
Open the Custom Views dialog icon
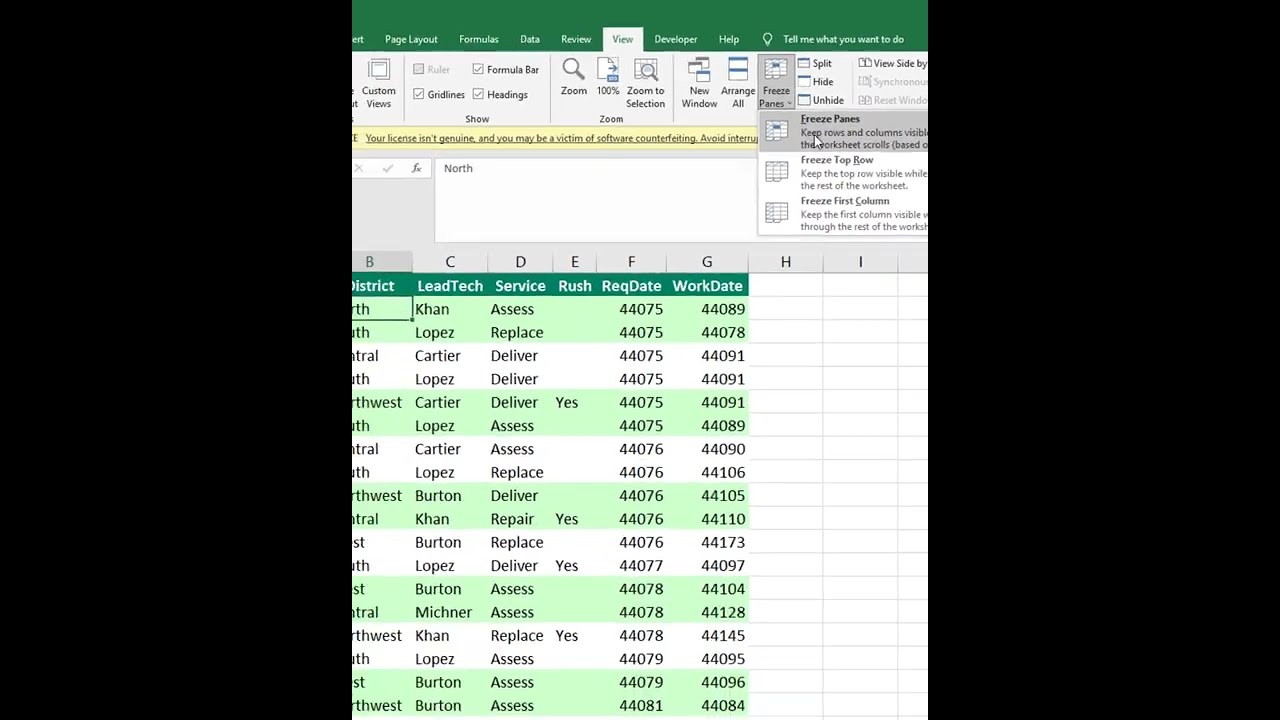[x=378, y=70]
